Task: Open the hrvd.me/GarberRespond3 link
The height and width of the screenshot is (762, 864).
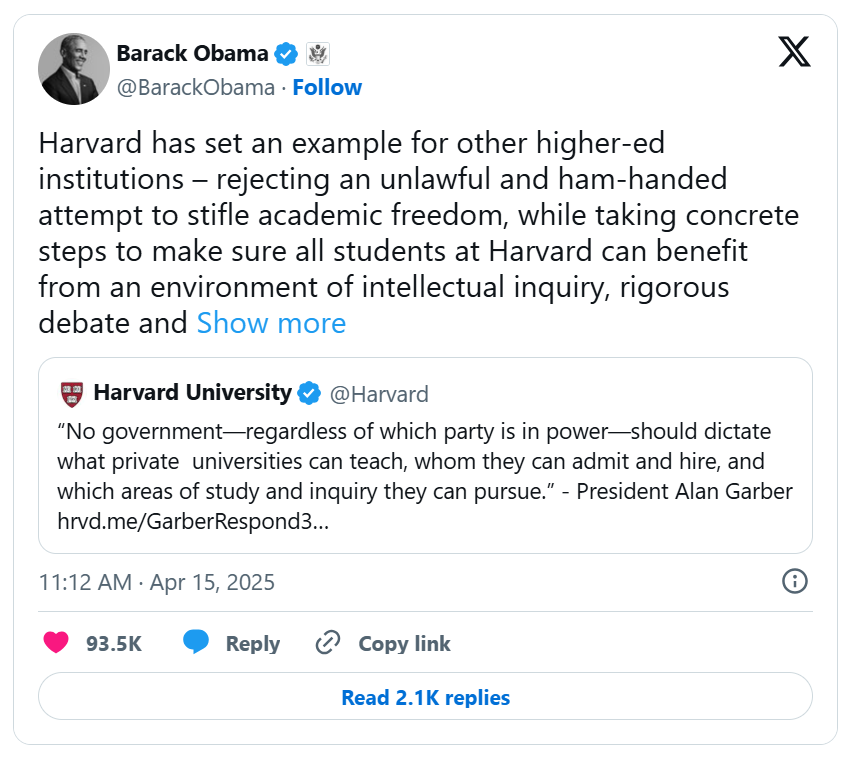Action: coord(193,521)
